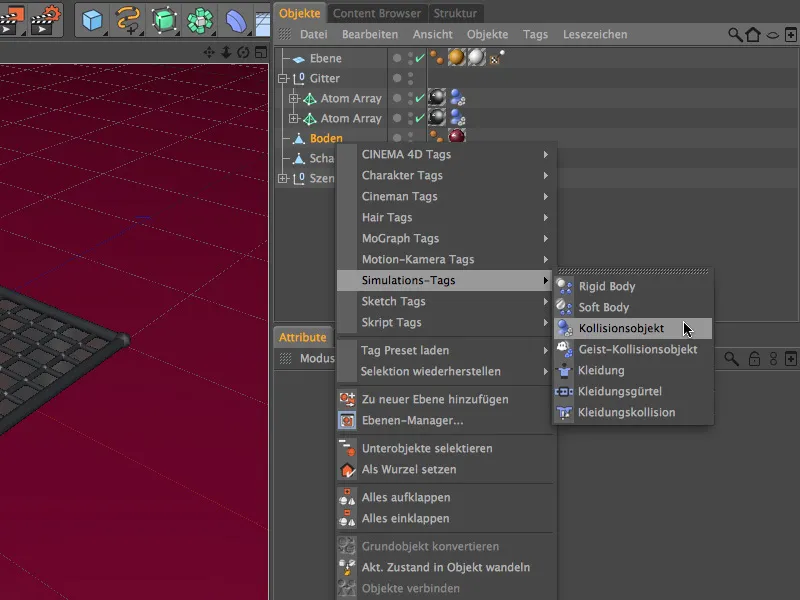The width and height of the screenshot is (800, 600).
Task: Expand the Szen tree node
Action: click(x=283, y=178)
